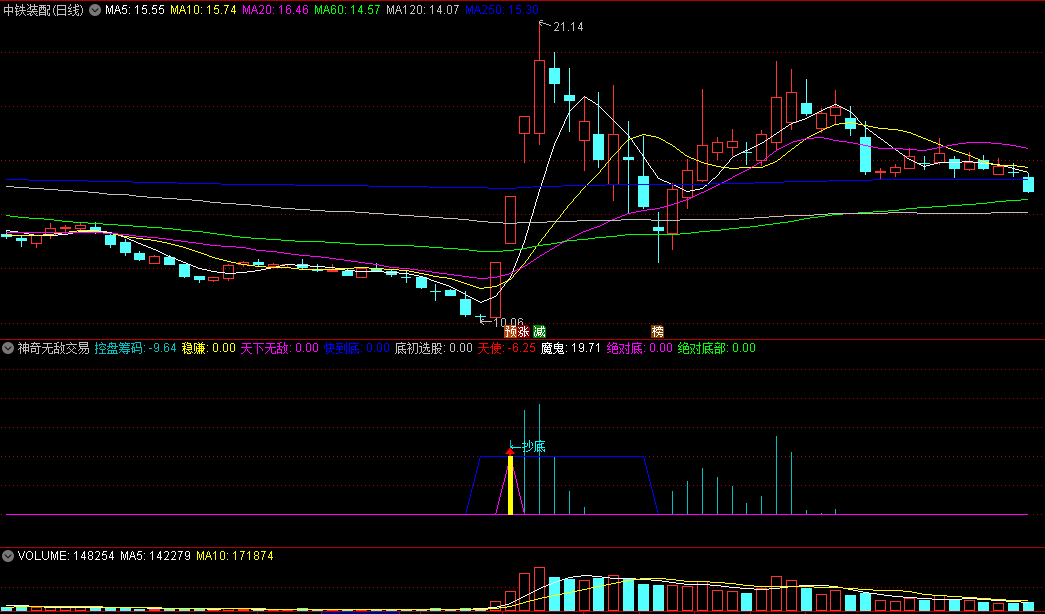
Task: Click the magenta 绝对底: 0.00 value
Action: [x=640, y=348]
